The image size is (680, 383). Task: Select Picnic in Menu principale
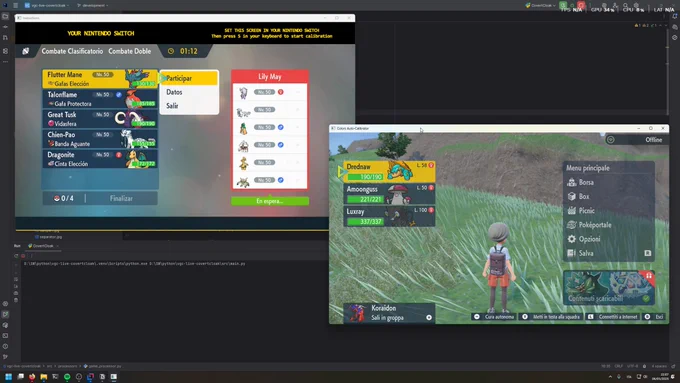[x=608, y=211]
